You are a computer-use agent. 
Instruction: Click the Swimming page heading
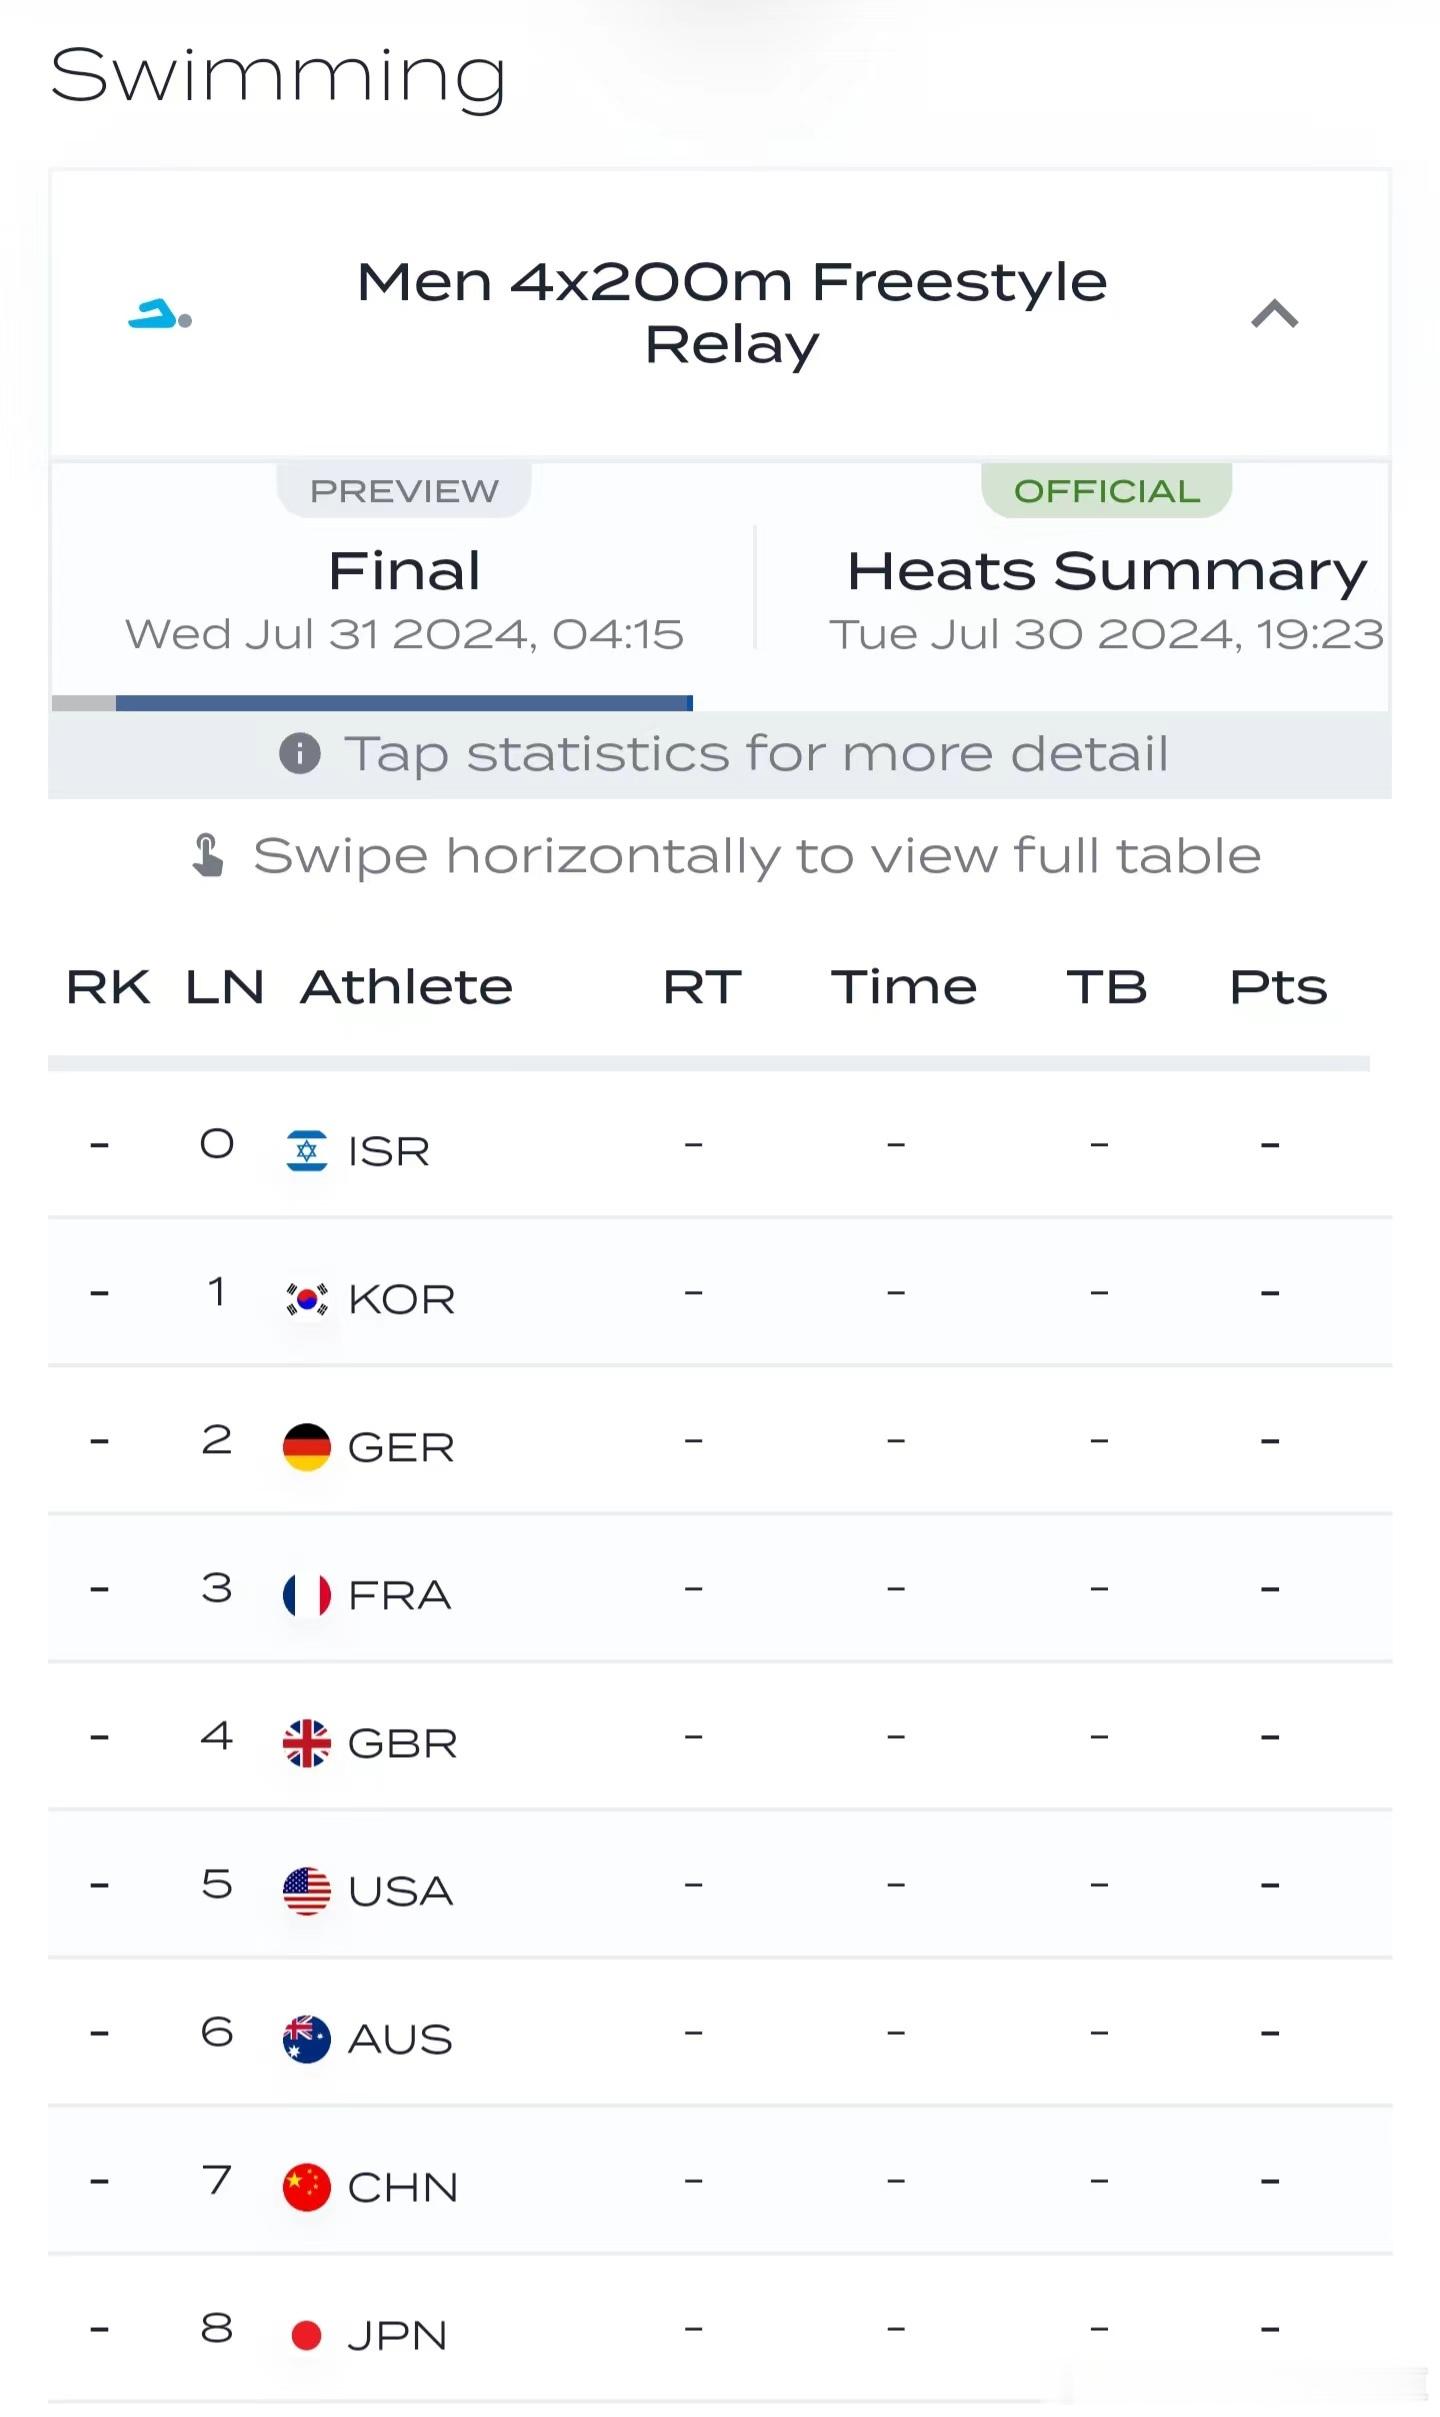[278, 75]
